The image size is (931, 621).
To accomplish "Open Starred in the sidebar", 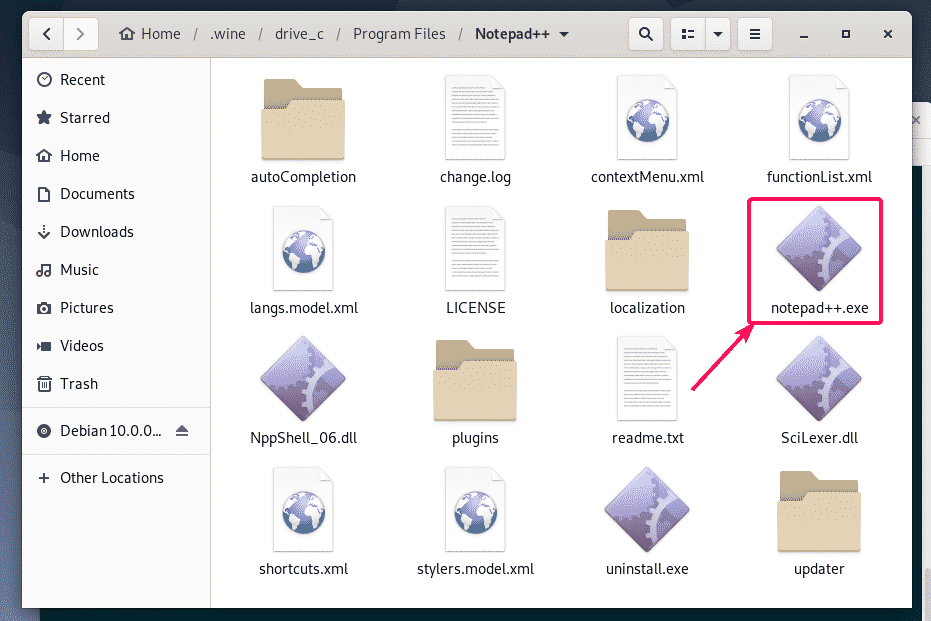I will 116,118.
